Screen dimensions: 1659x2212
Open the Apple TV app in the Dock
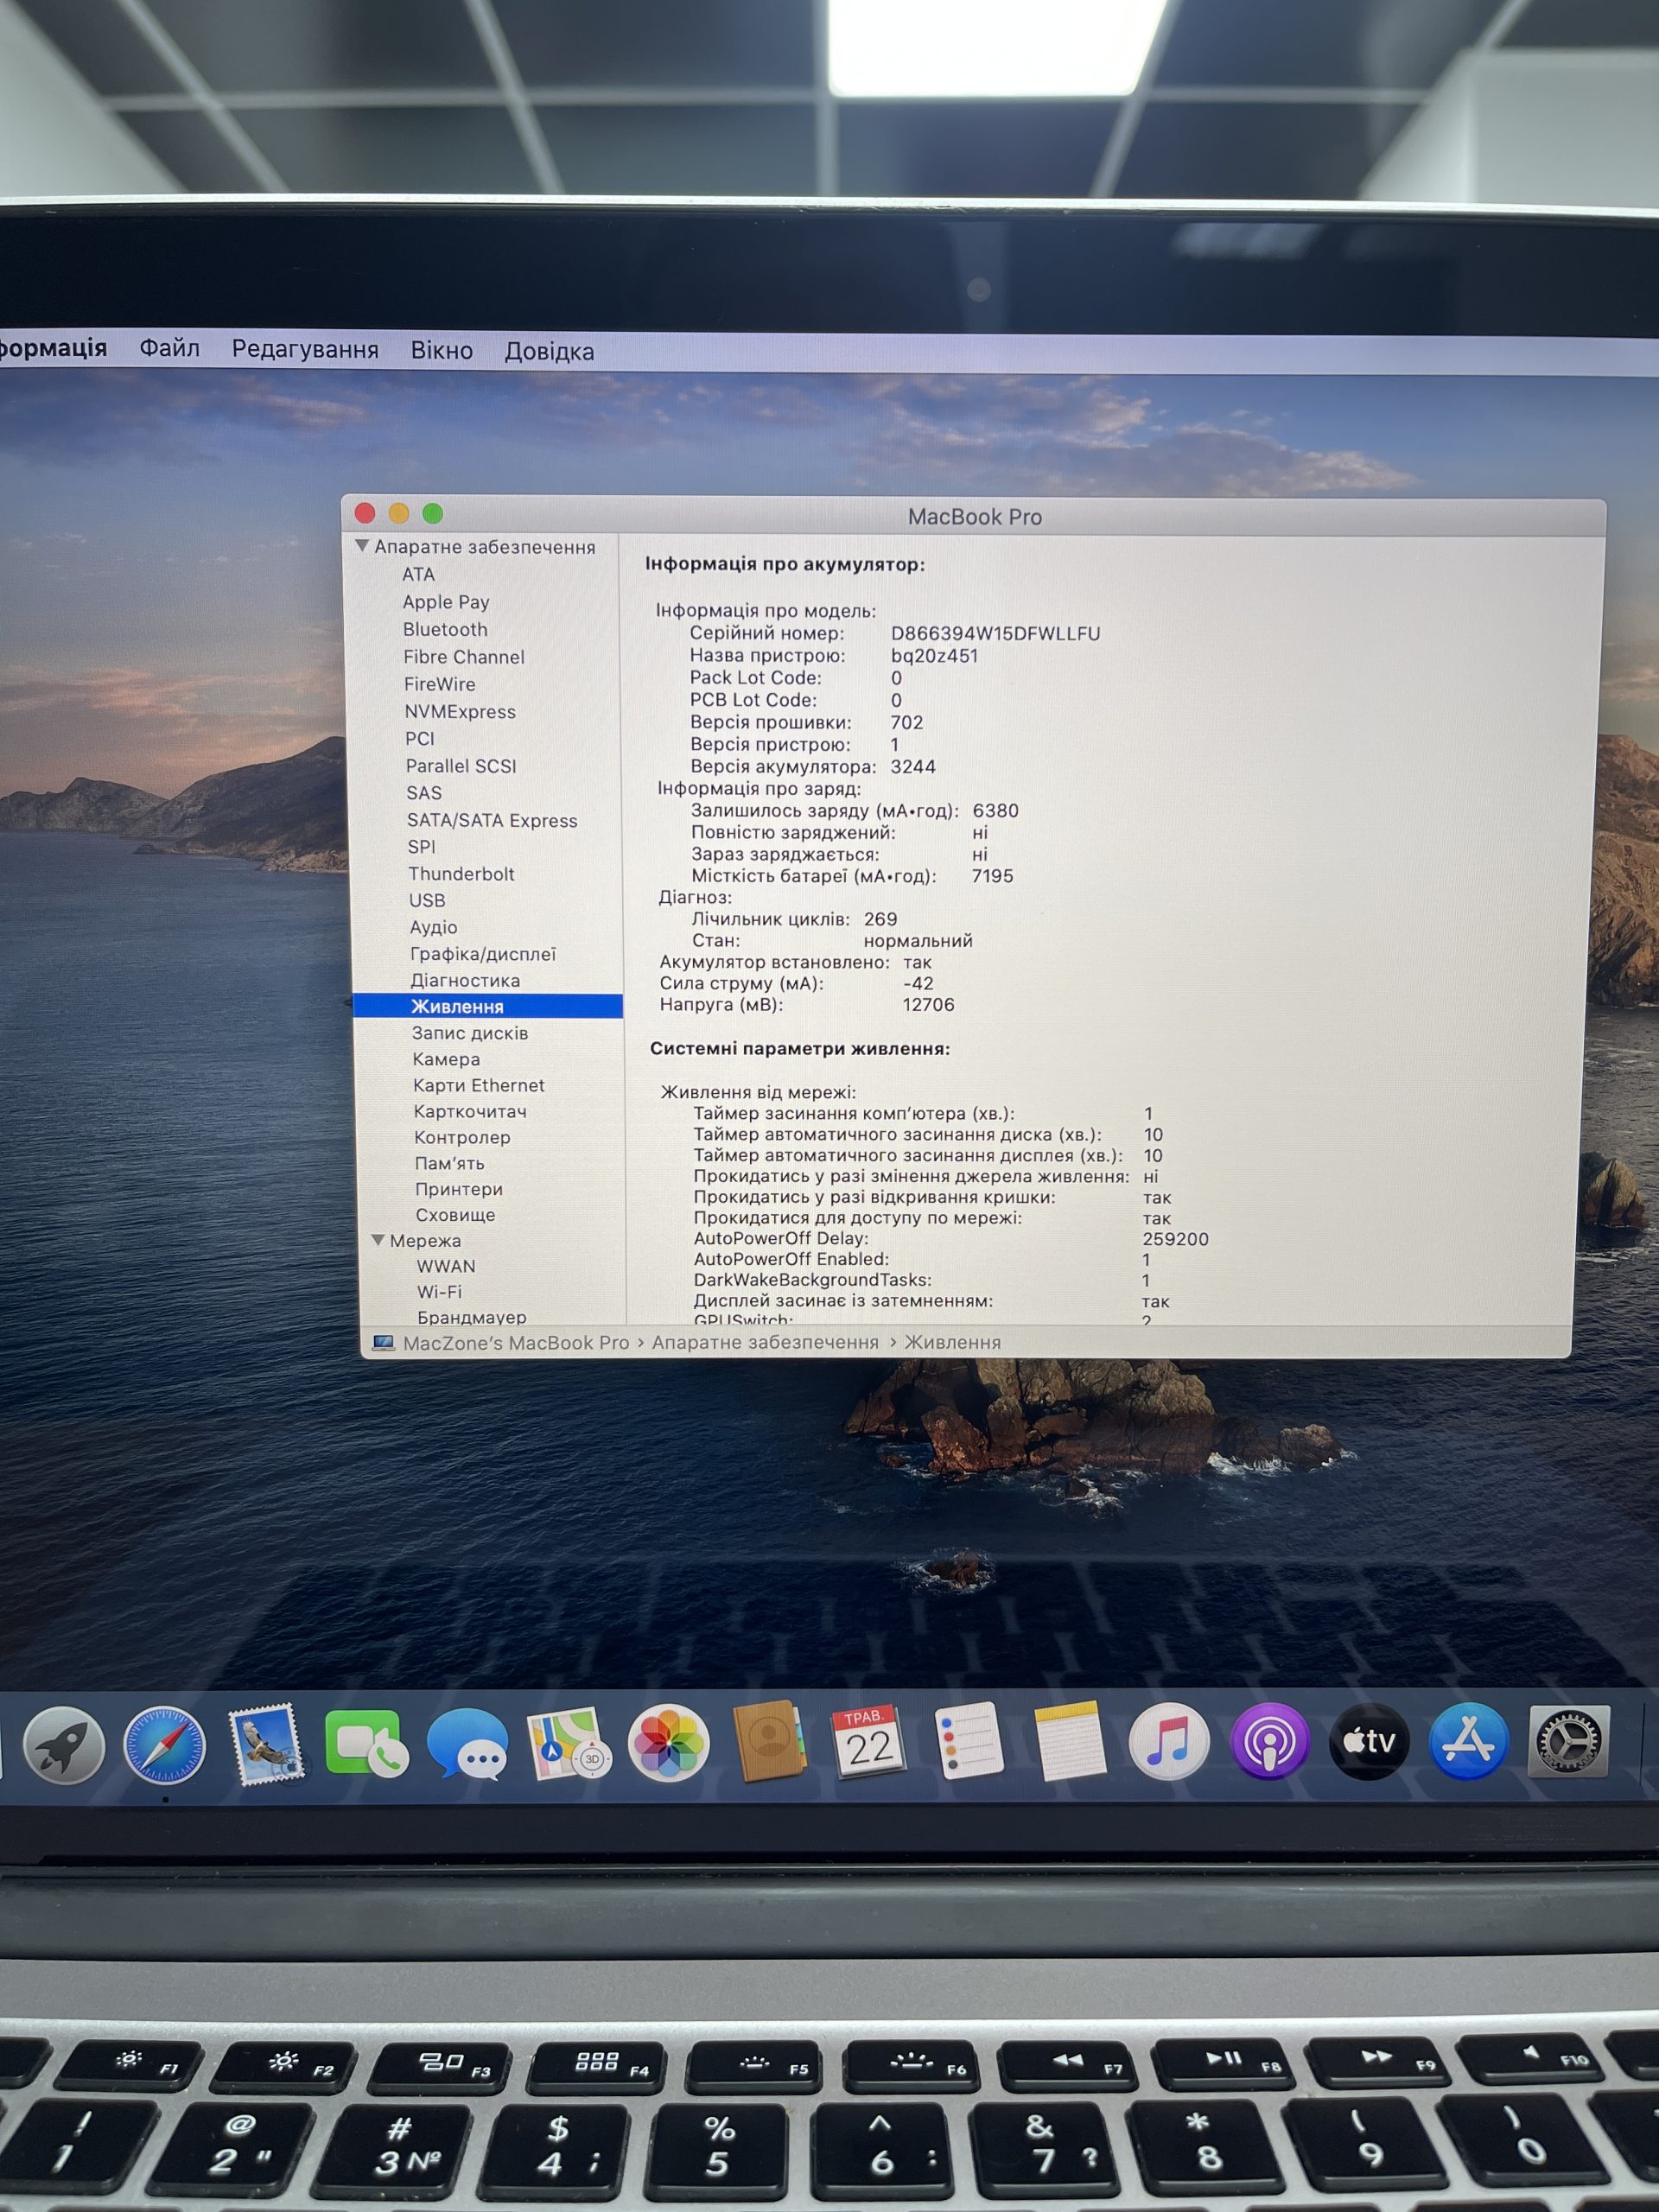pos(1369,1741)
